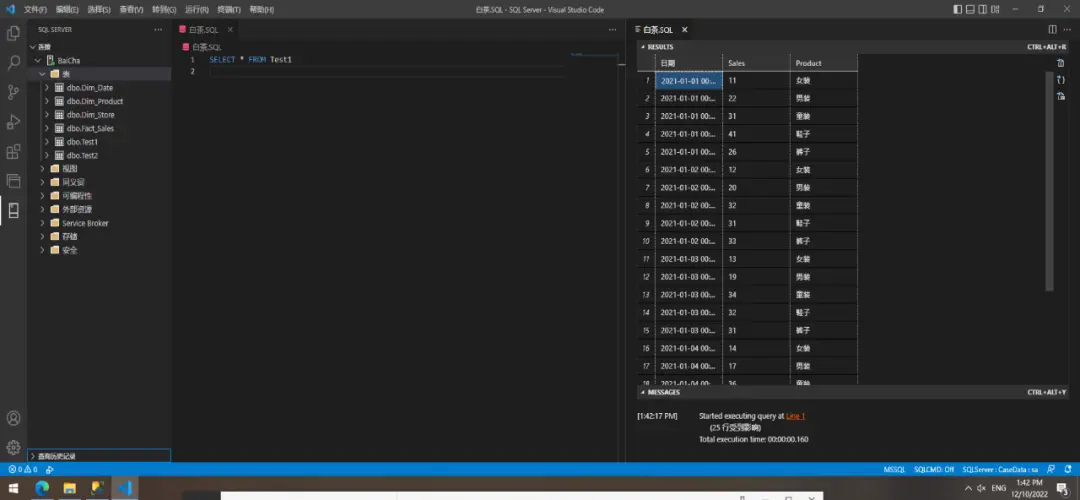
Task: Click the results grid vertical scrollbar
Action: [1049, 180]
